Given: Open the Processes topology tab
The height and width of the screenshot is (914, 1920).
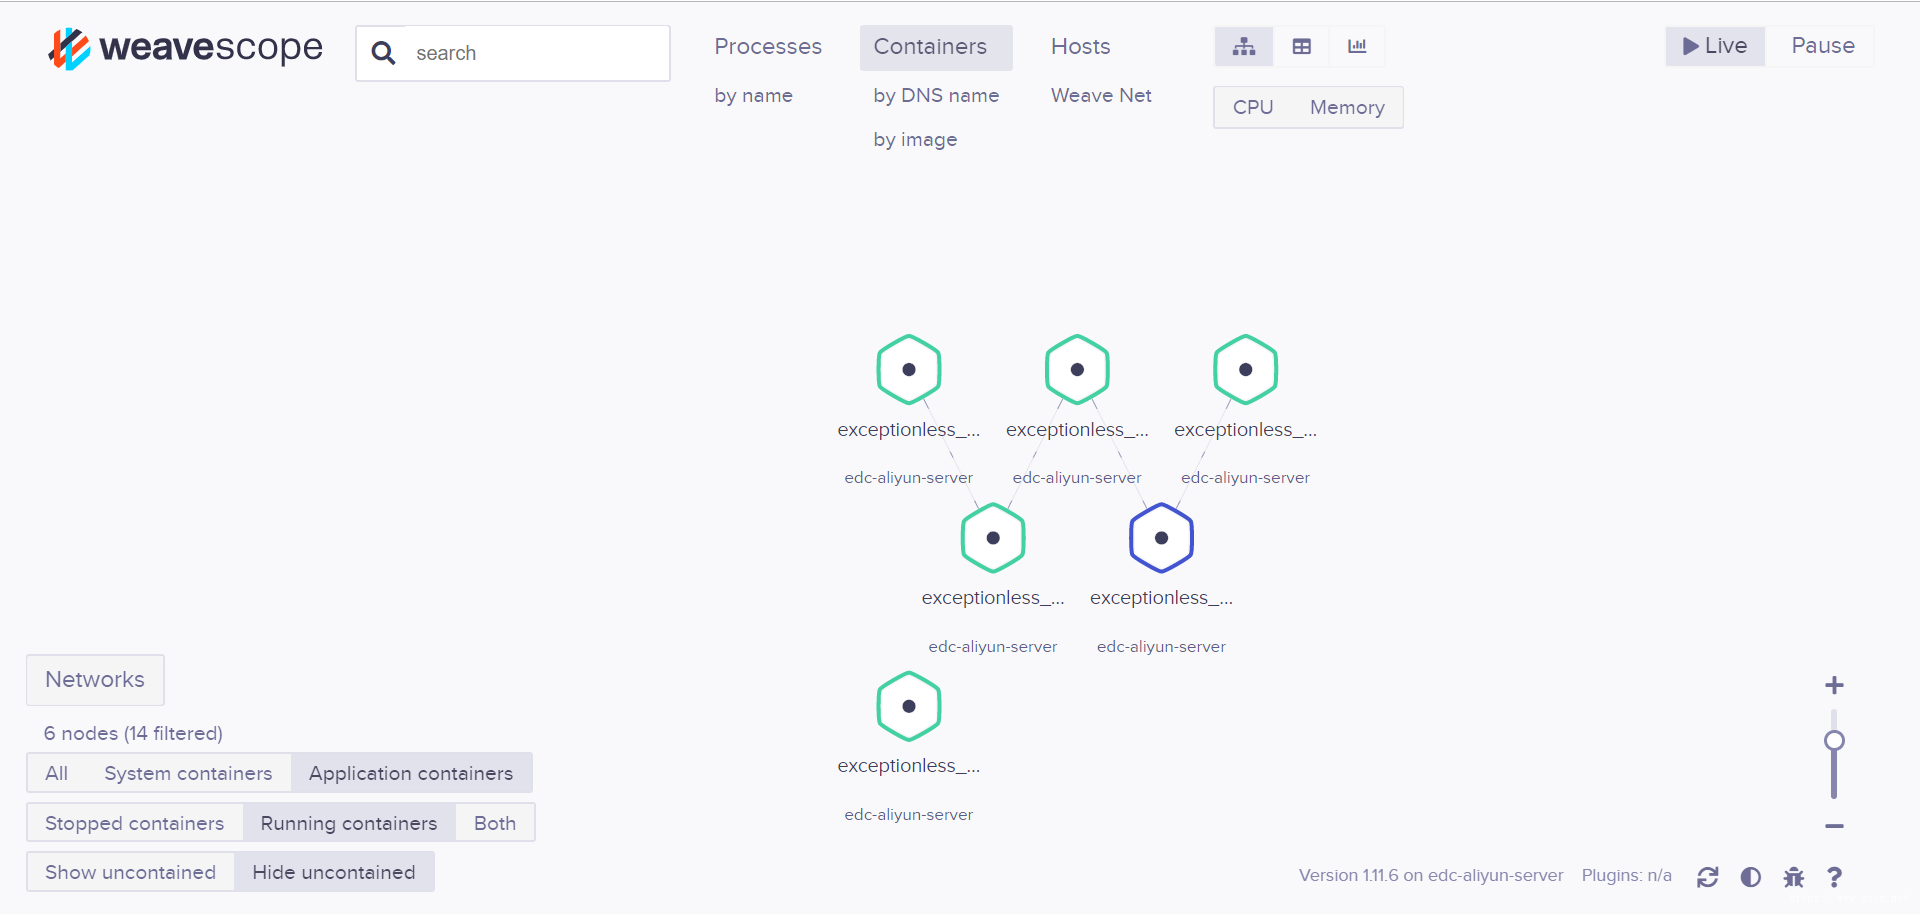Looking at the screenshot, I should [768, 47].
